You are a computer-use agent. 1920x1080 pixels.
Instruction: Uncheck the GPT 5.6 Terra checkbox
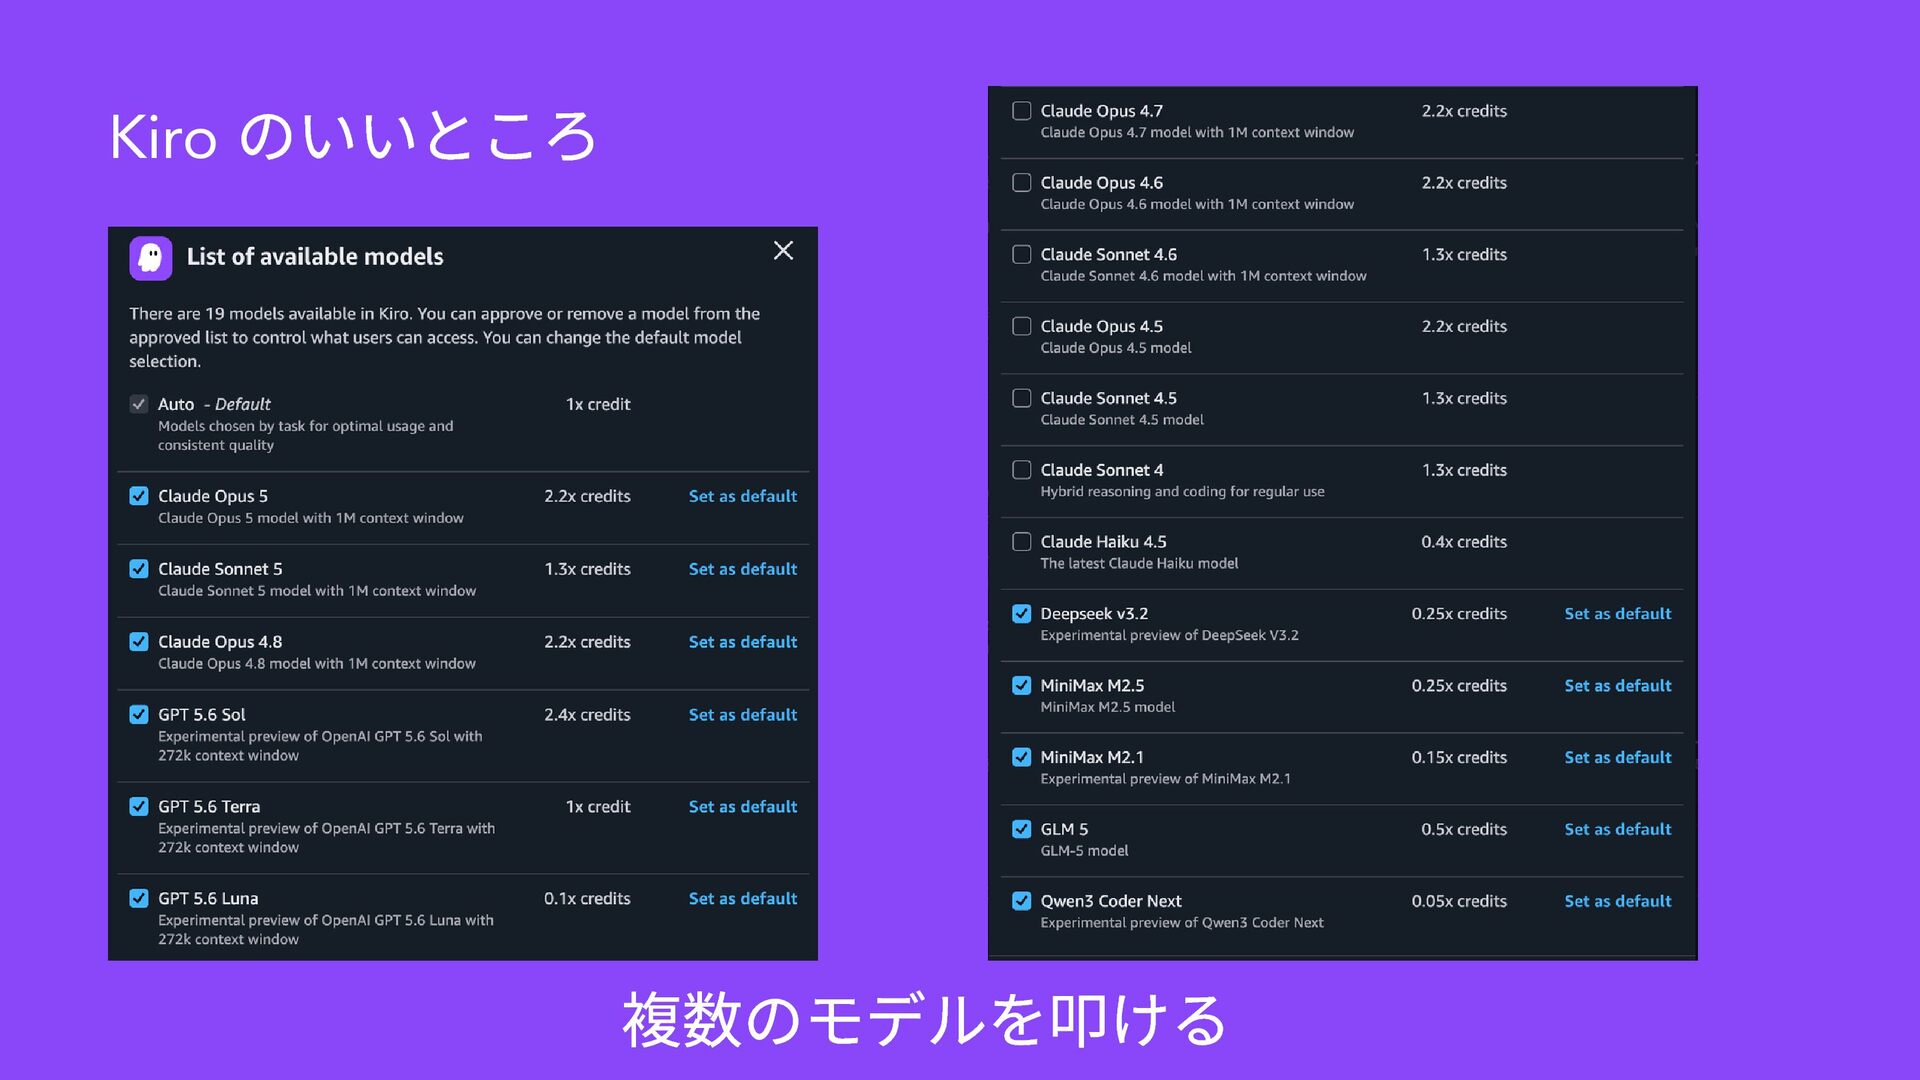[x=139, y=807]
